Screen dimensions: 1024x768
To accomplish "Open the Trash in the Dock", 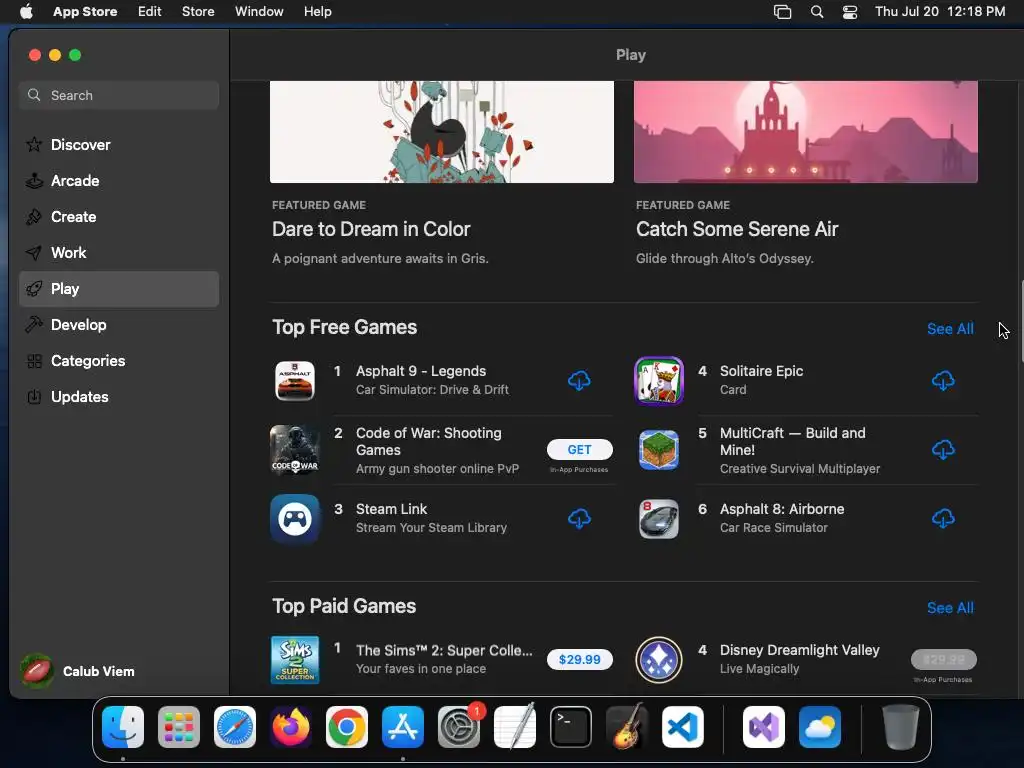I will click(x=901, y=727).
